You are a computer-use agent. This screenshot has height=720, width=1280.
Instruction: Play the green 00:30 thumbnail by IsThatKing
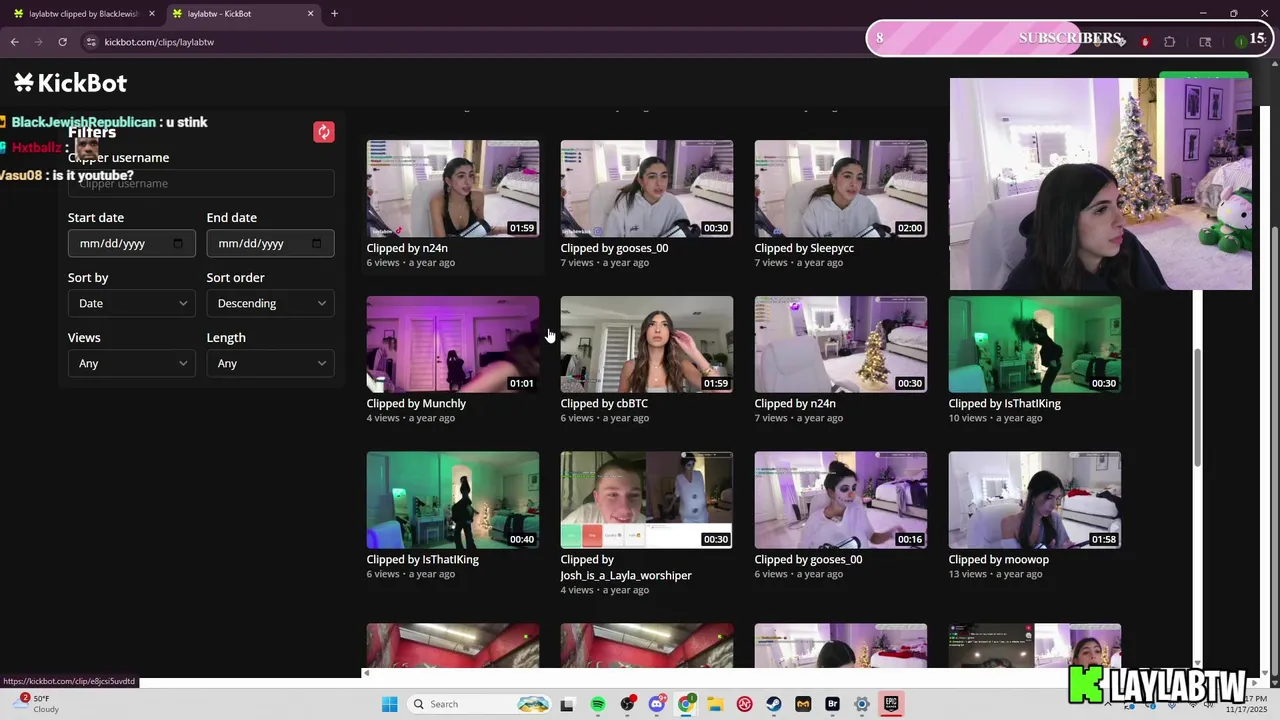point(1034,344)
